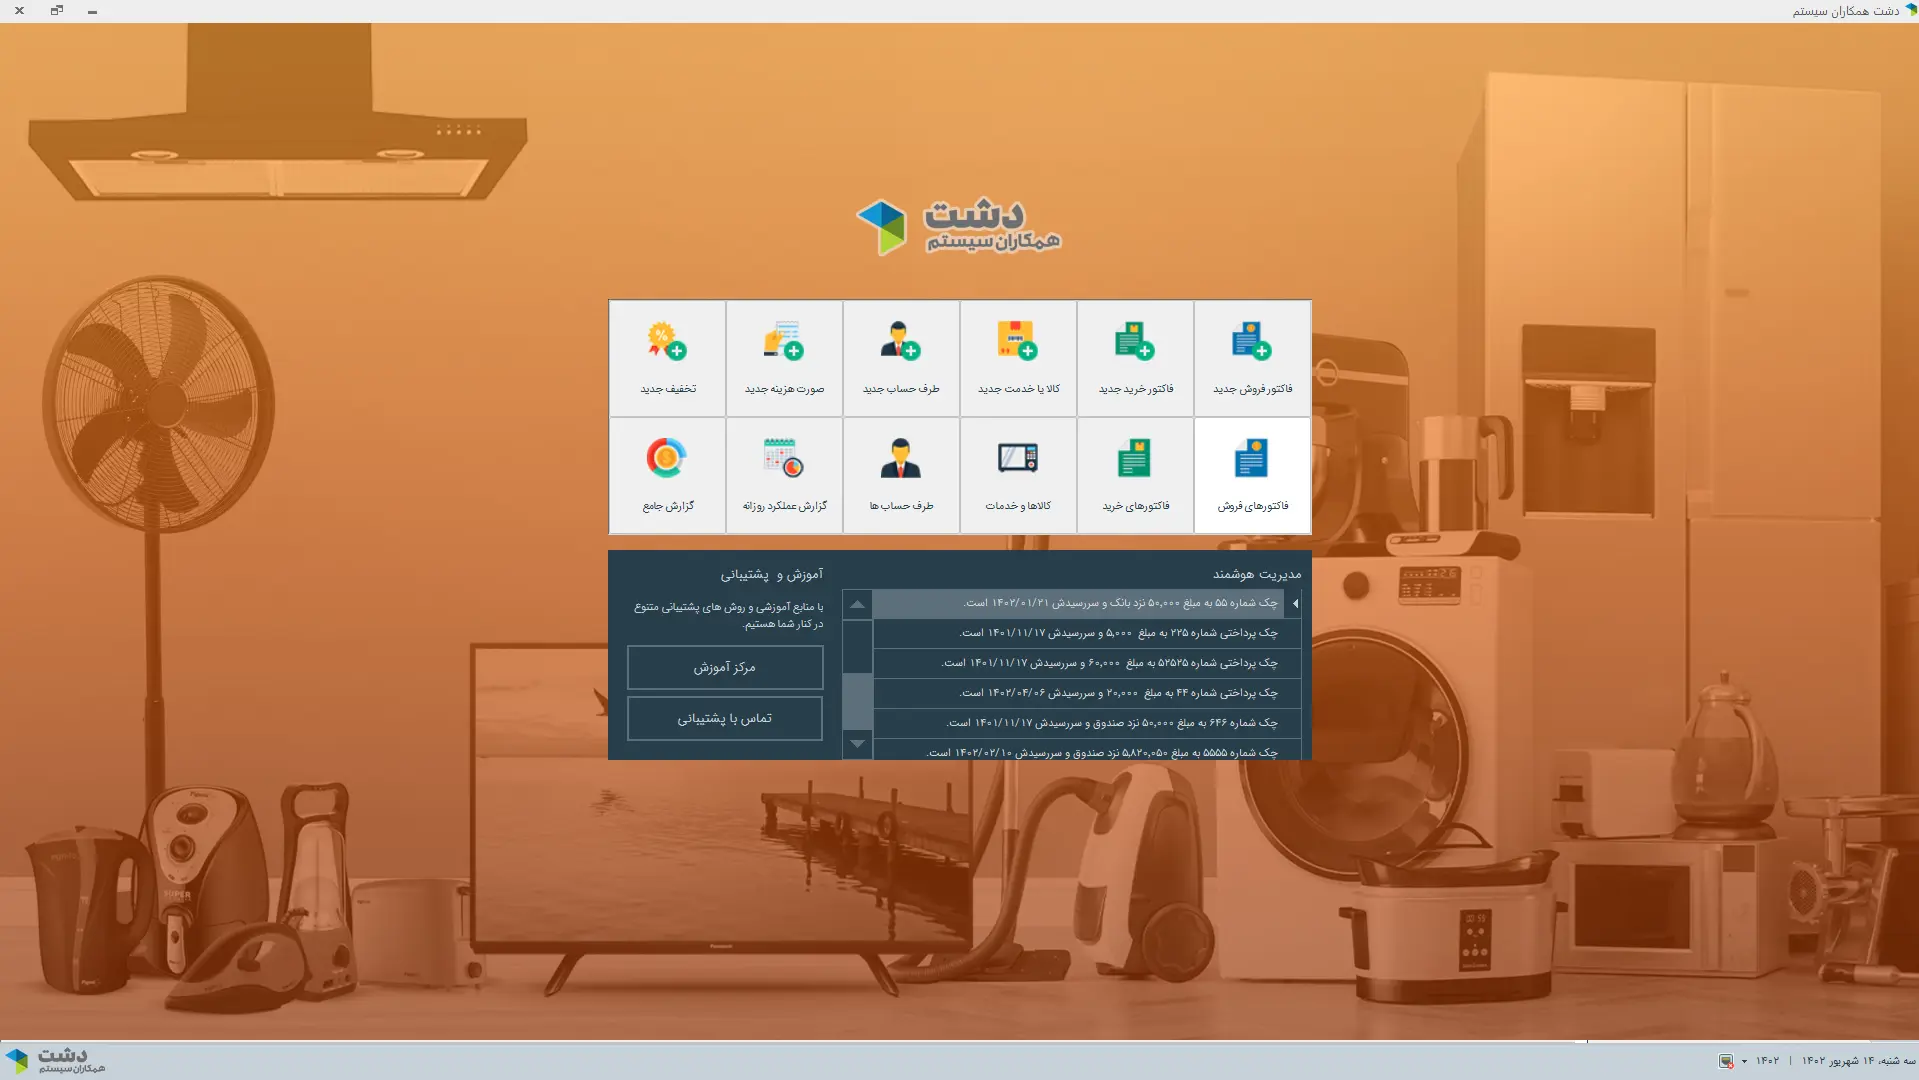Screen dimensions: 1919x1080
Task: Open the purchase invoices list (فاکتورهای خرید)
Action: tap(1135, 475)
